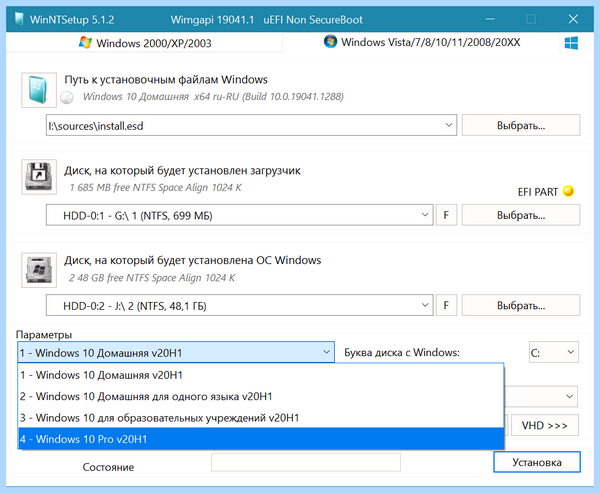Choose 1 - Windows 10 Домашняя v20H1 from list
This screenshot has width=600, height=493.
click(261, 375)
